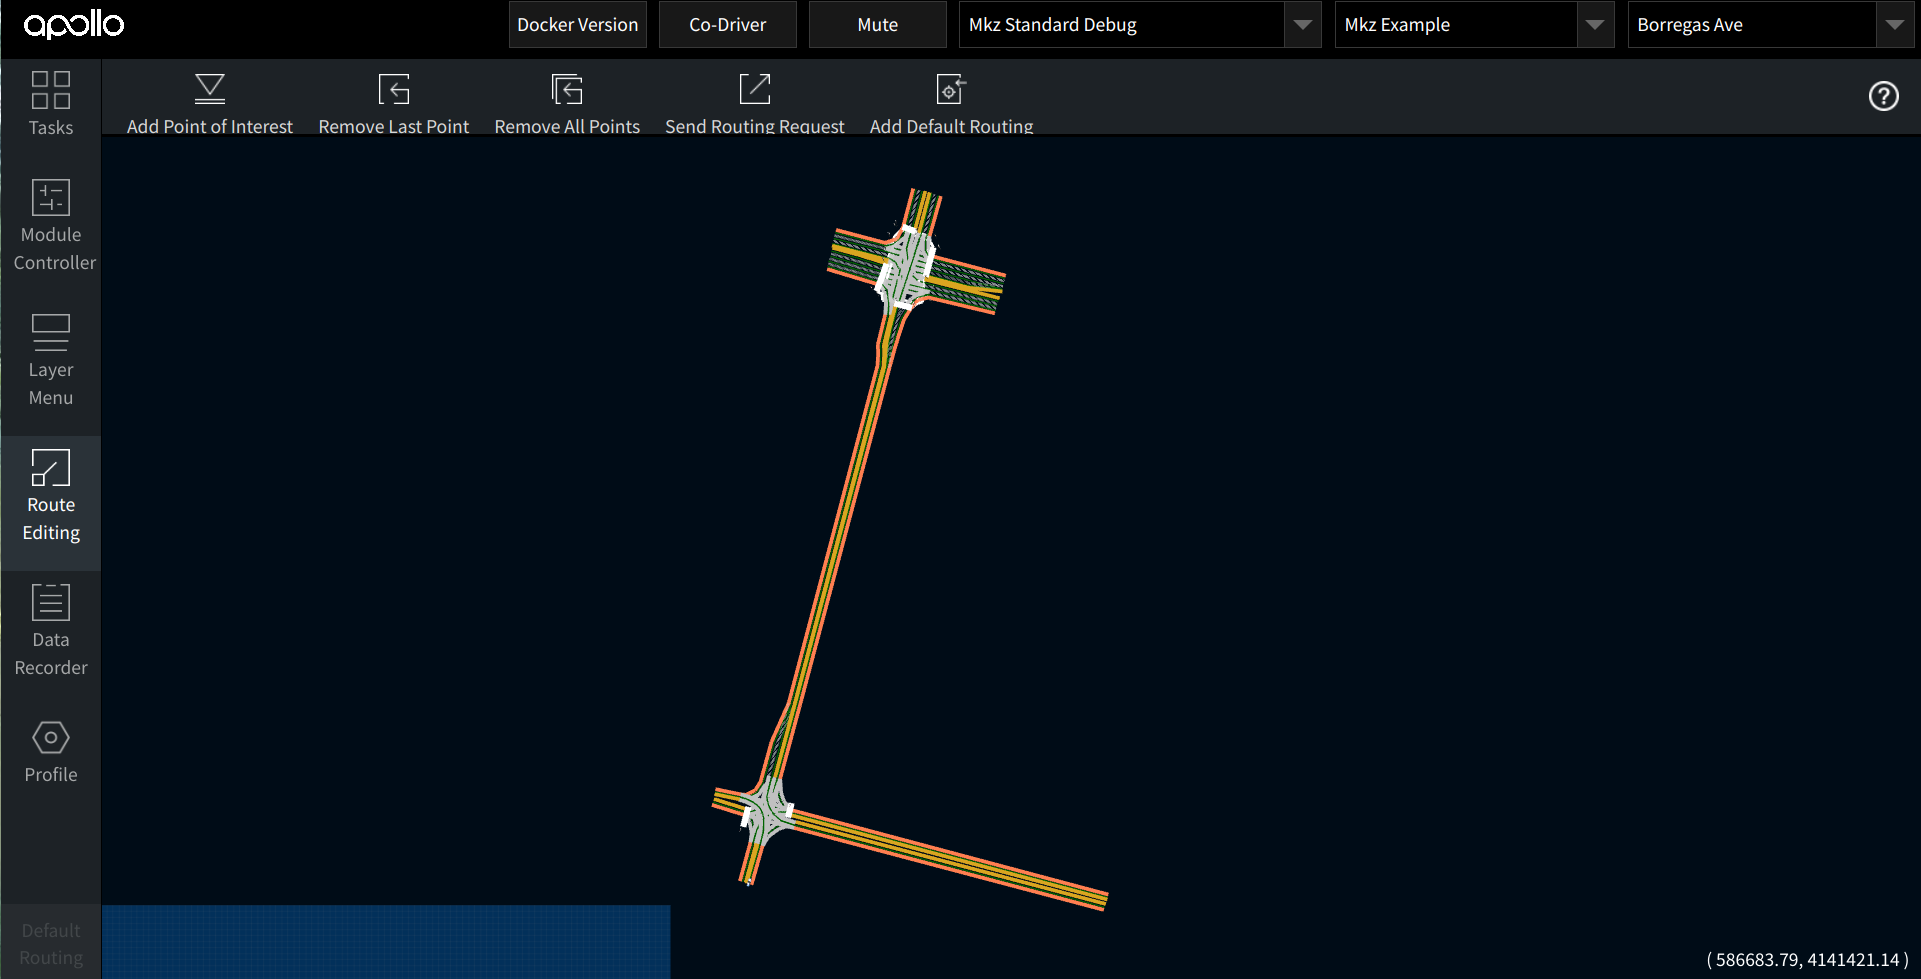Viewport: 1921px width, 979px height.
Task: Mute the system audio notifications
Action: (x=877, y=24)
